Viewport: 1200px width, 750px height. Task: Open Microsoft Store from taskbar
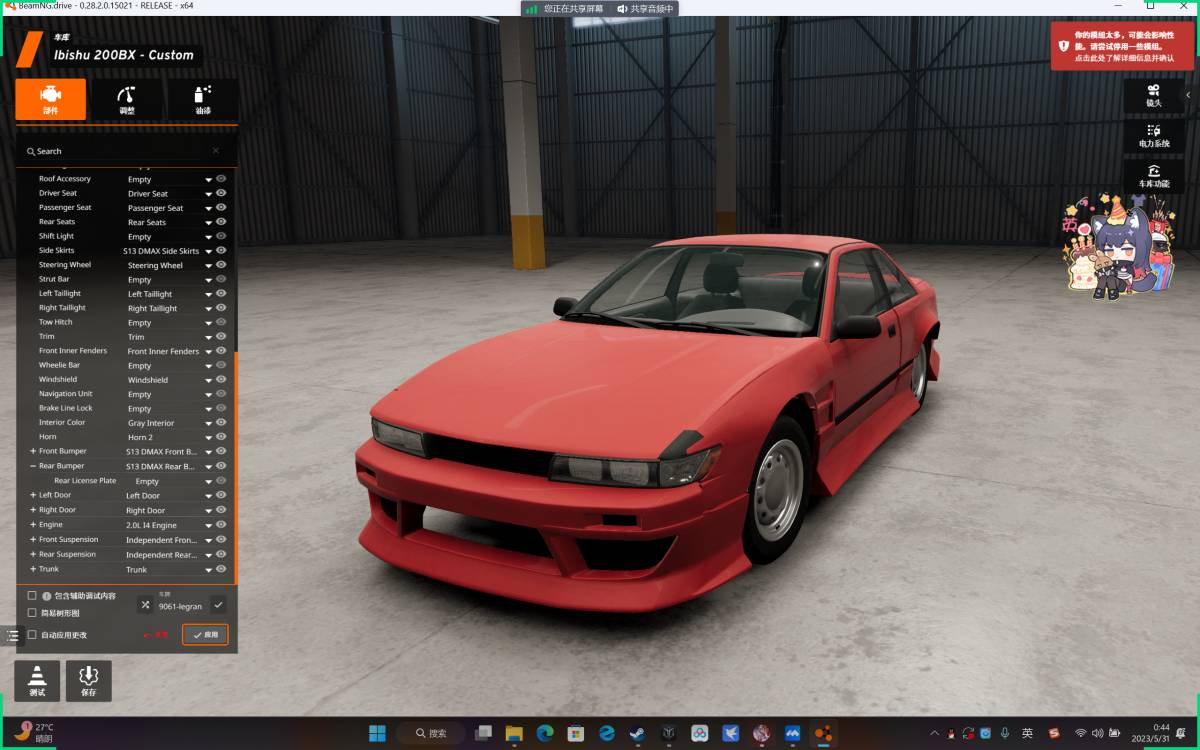coord(576,733)
